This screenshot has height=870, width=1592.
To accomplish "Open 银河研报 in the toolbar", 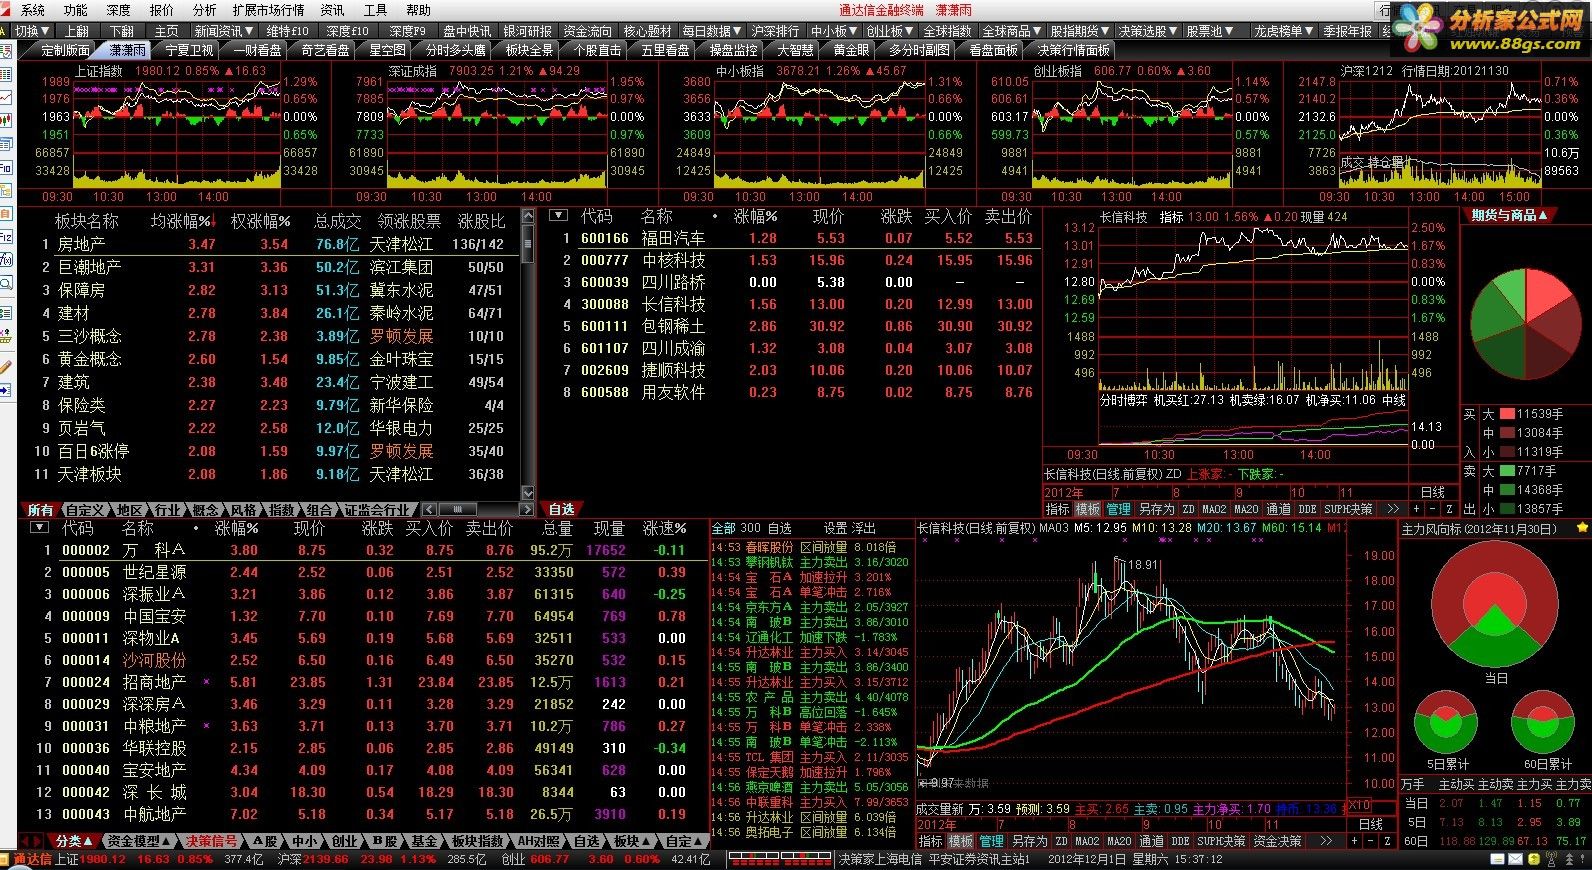I will coord(528,31).
